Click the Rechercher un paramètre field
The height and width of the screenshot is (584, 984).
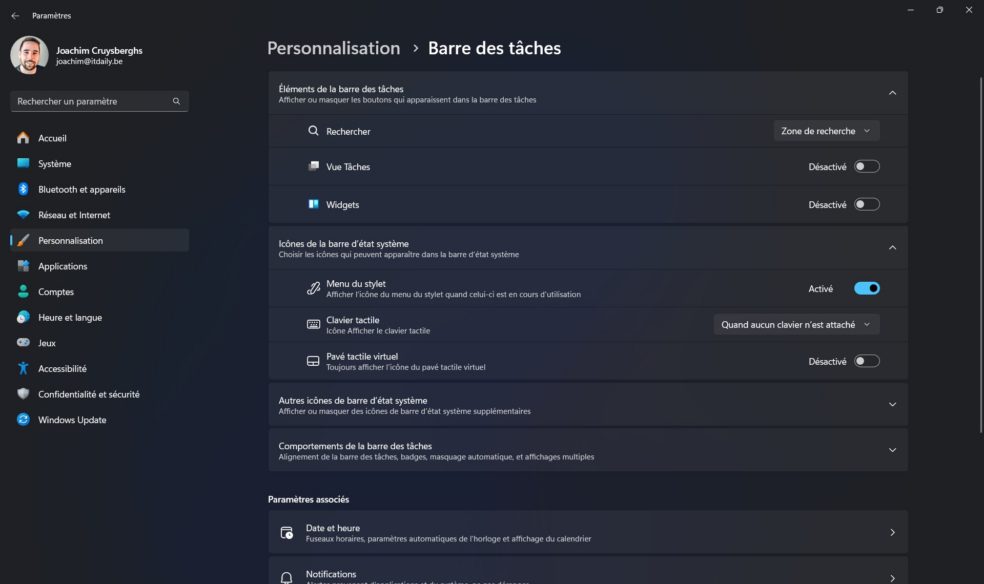pos(92,101)
